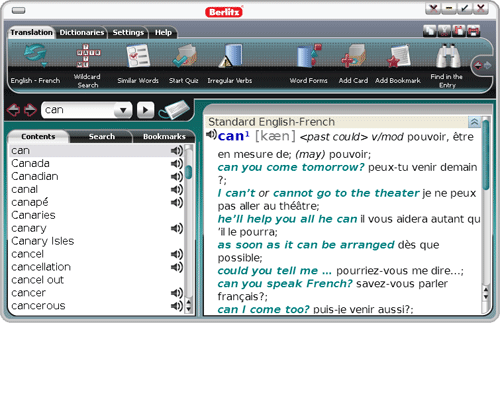The width and height of the screenshot is (500, 405).
Task: Open the Similar Words tool
Action: pos(138,63)
